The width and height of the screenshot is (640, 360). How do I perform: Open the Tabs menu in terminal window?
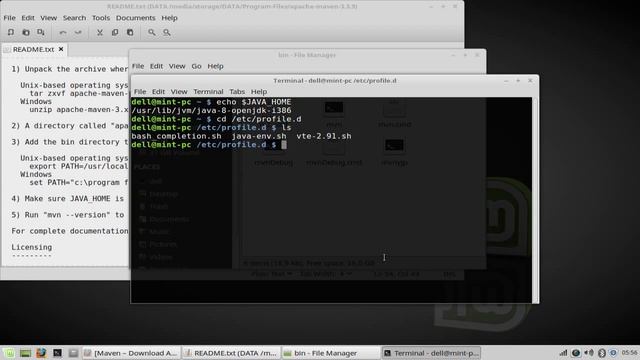click(x=237, y=91)
